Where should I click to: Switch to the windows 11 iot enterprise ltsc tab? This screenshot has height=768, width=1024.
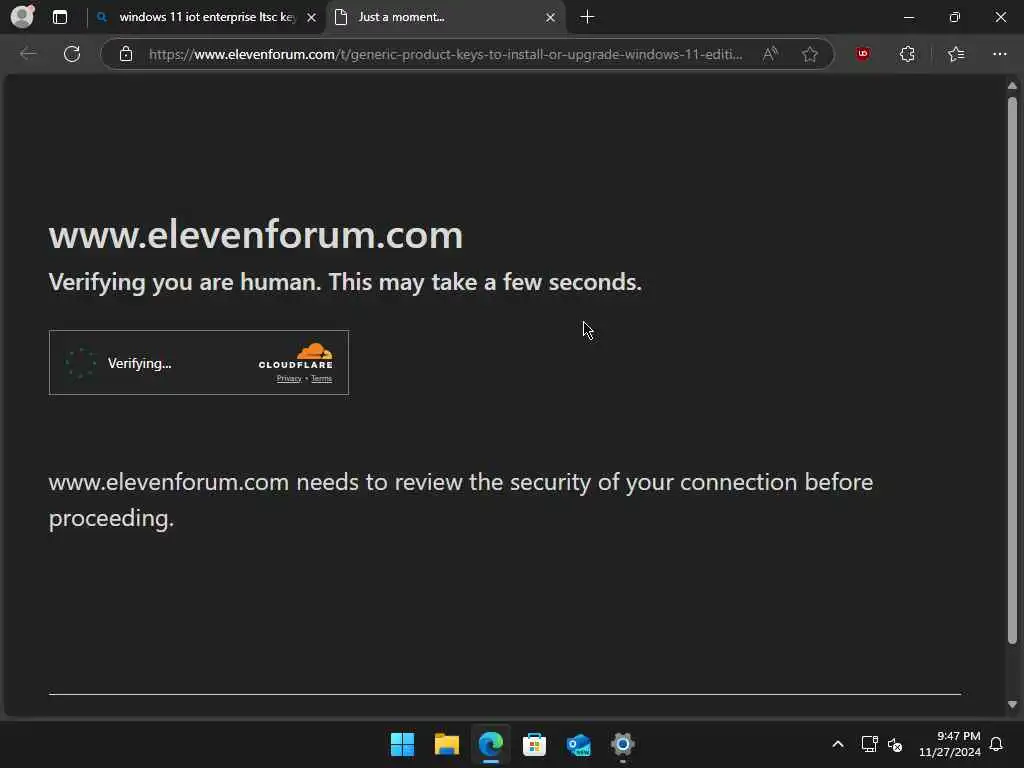pos(206,17)
